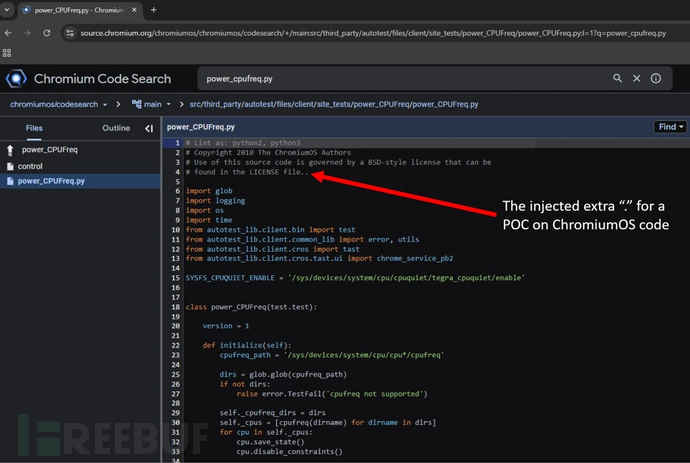Click the Chromium Code Search logo
This screenshot has width=690, height=463.
pos(16,79)
